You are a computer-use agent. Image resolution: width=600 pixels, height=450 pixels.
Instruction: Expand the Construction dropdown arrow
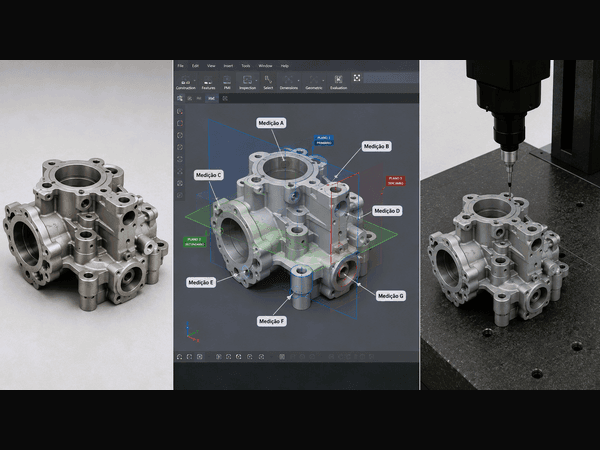click(x=194, y=80)
